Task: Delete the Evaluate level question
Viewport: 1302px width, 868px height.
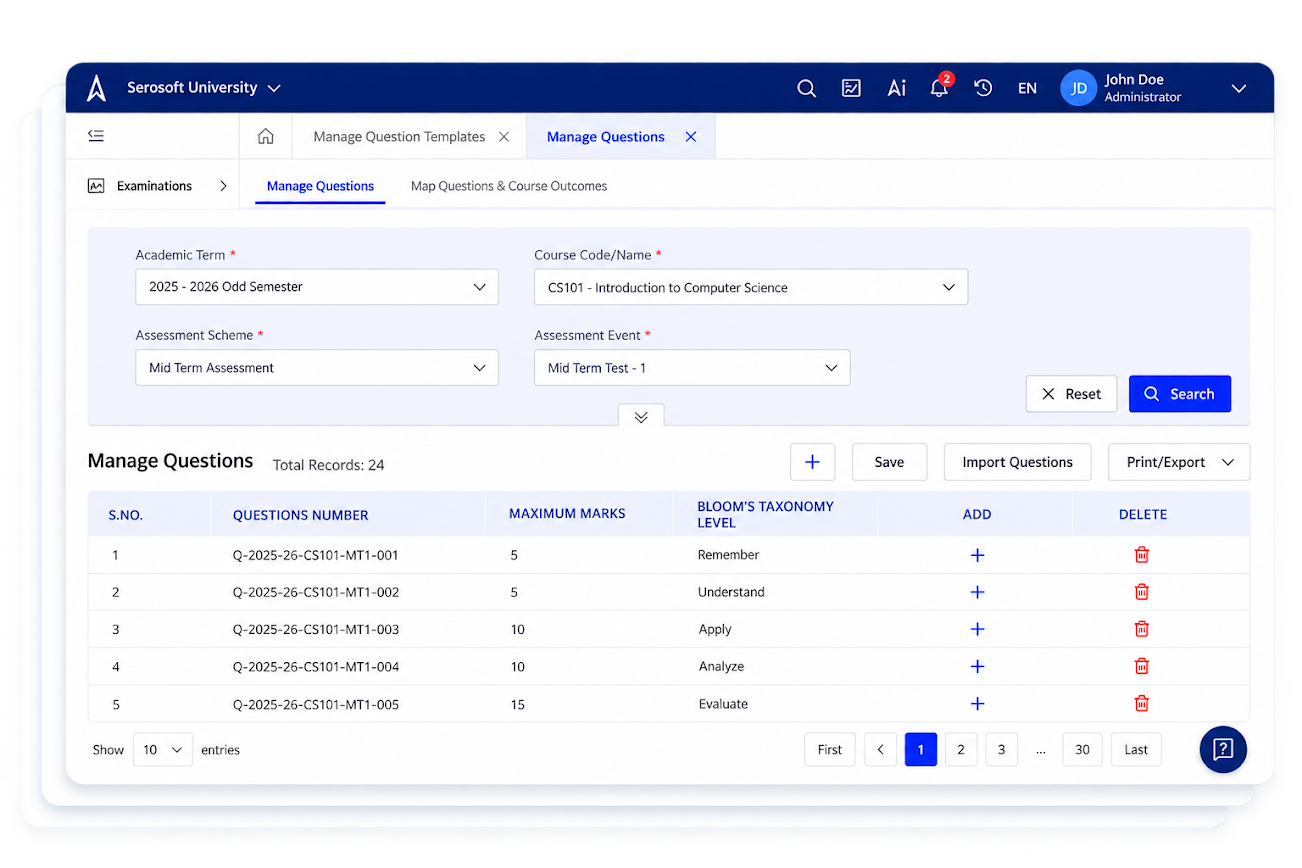Action: coord(1142,703)
